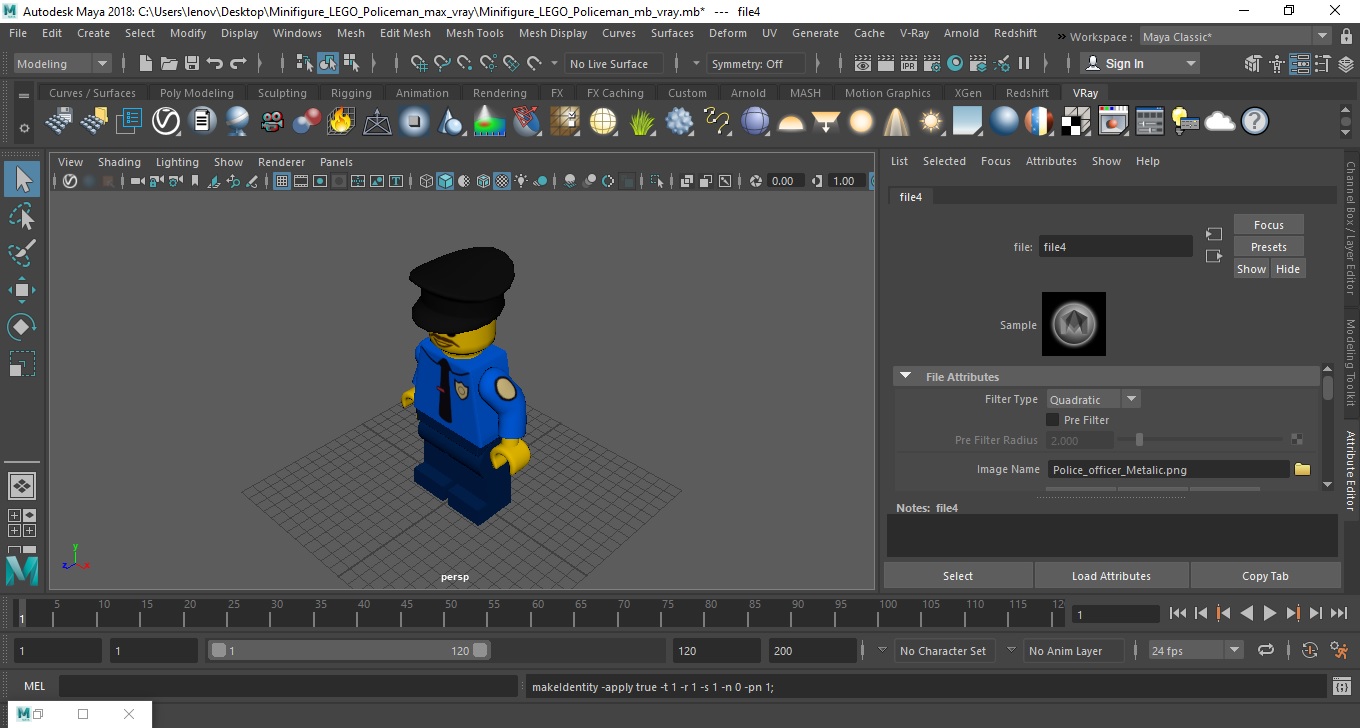The height and width of the screenshot is (728, 1360).
Task: Open the Attributes menu in Attribute Editor
Action: coord(1051,161)
